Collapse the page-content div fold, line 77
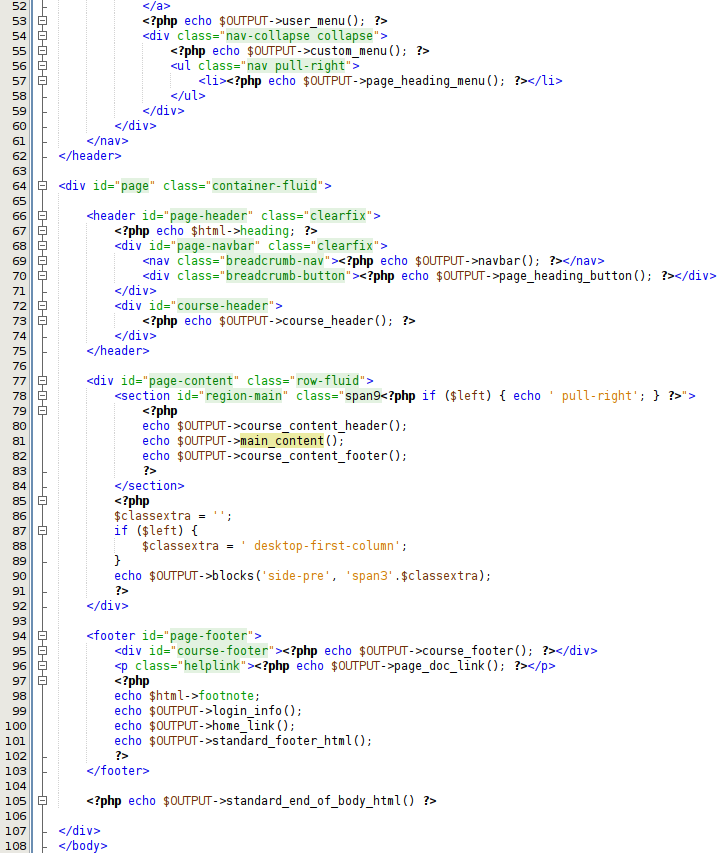 coord(42,381)
